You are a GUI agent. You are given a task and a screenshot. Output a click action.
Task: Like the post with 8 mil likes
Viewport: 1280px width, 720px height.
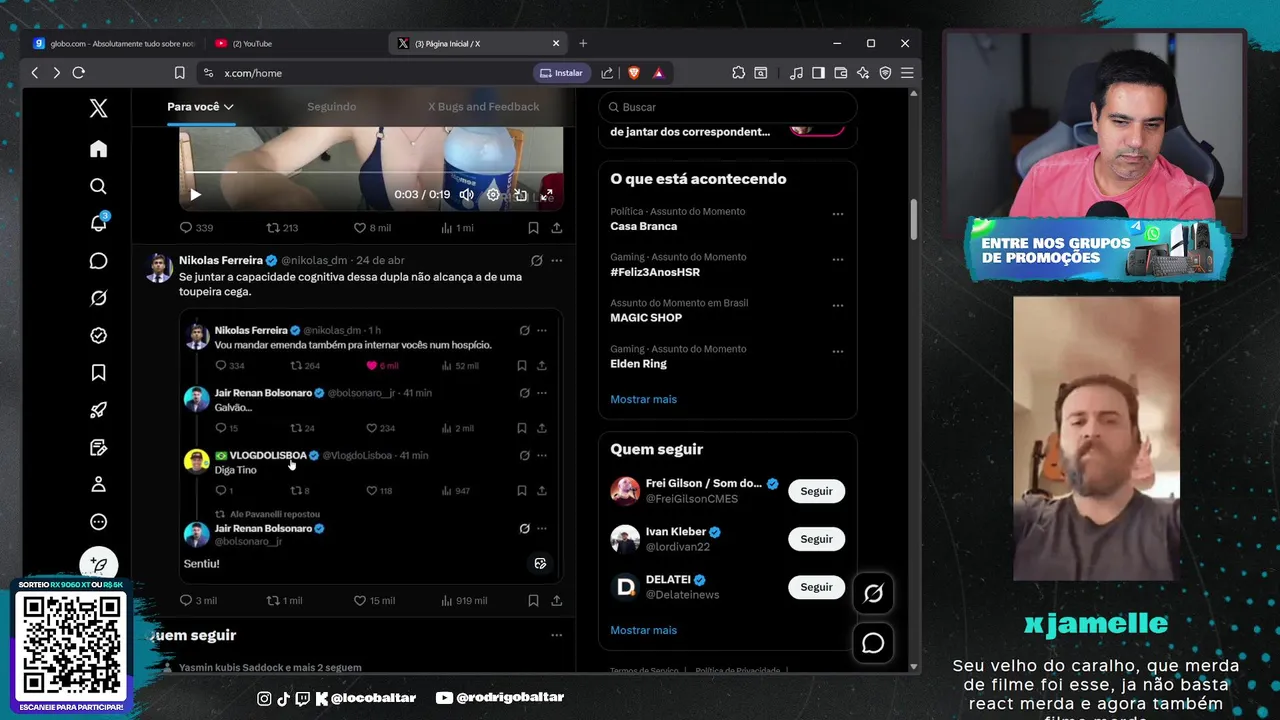pos(372,228)
